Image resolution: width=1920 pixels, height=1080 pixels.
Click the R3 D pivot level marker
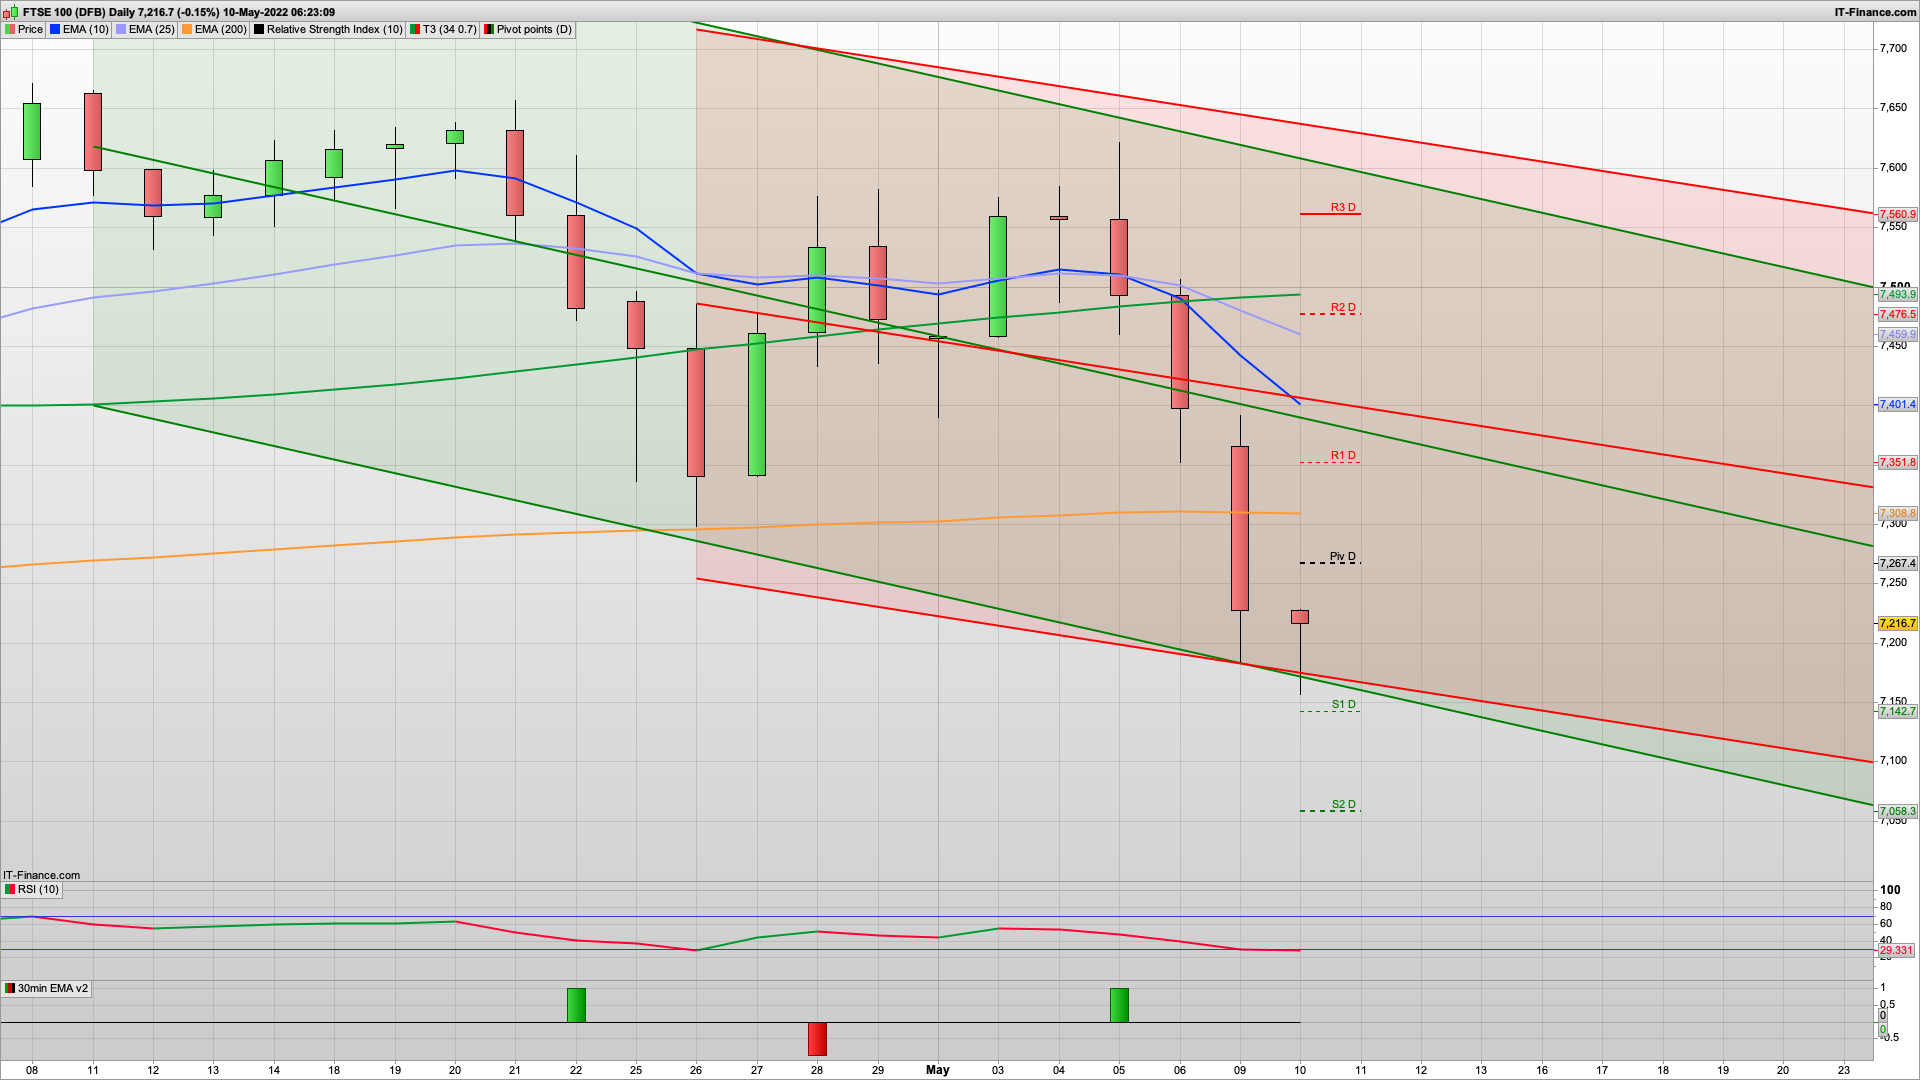1342,208
